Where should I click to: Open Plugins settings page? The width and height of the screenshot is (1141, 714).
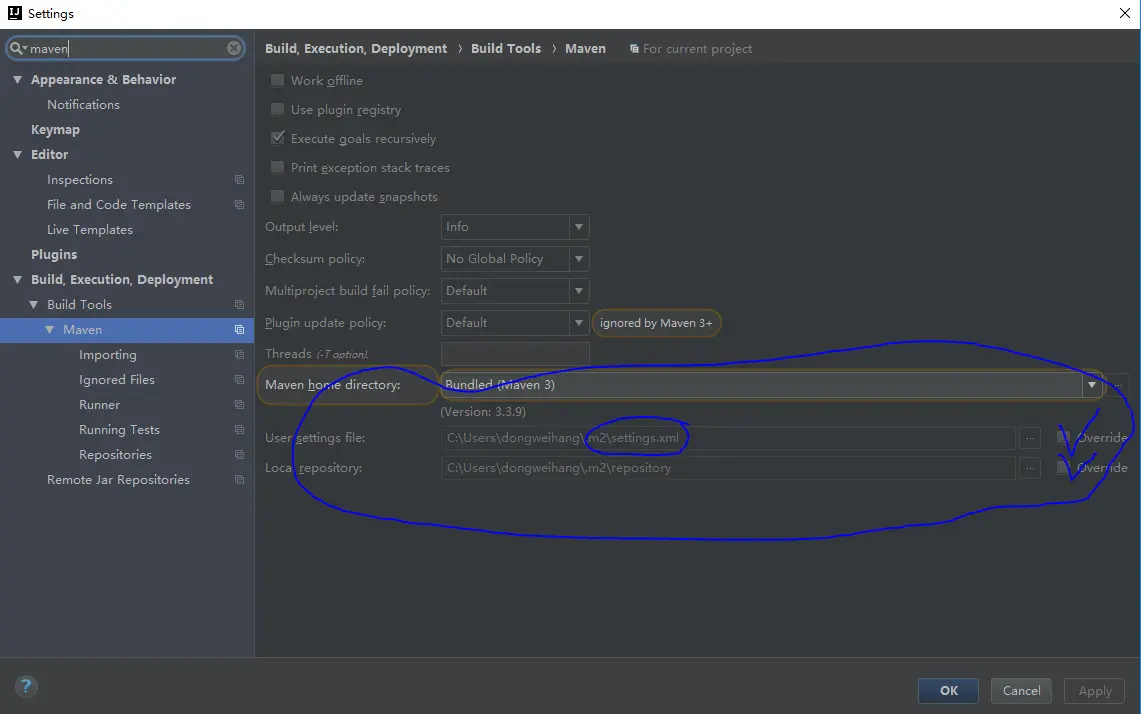click(x=54, y=255)
